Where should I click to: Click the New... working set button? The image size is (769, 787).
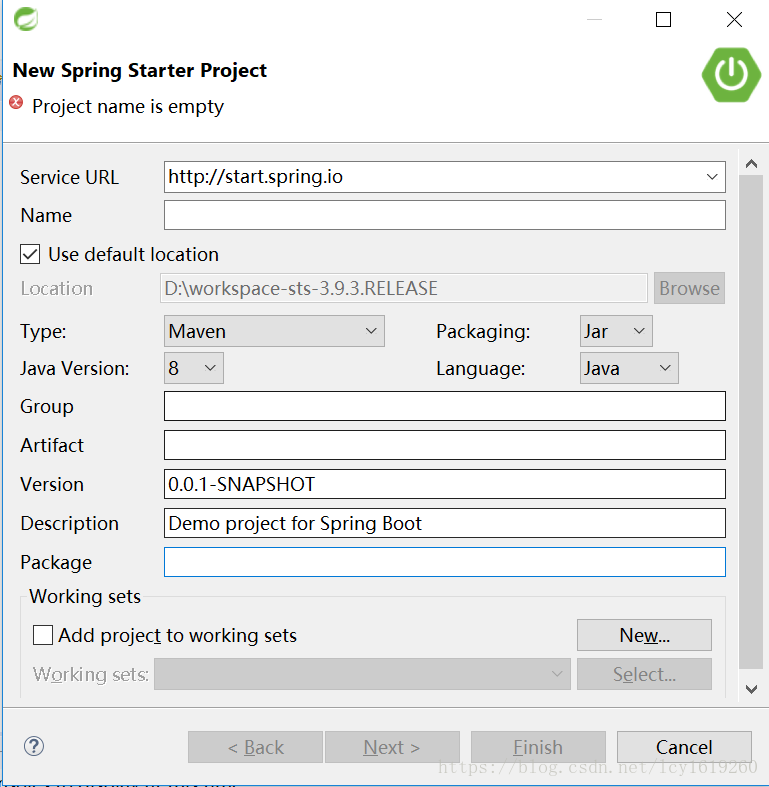click(644, 635)
